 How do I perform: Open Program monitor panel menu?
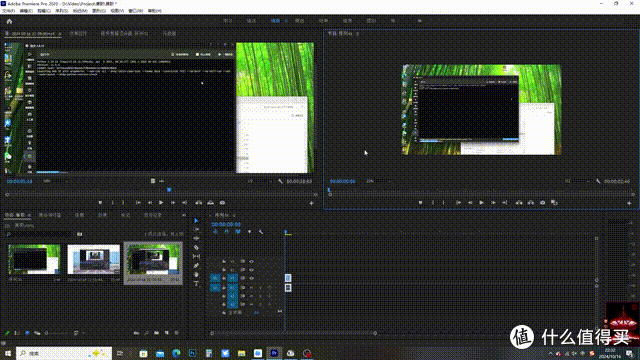[x=358, y=34]
